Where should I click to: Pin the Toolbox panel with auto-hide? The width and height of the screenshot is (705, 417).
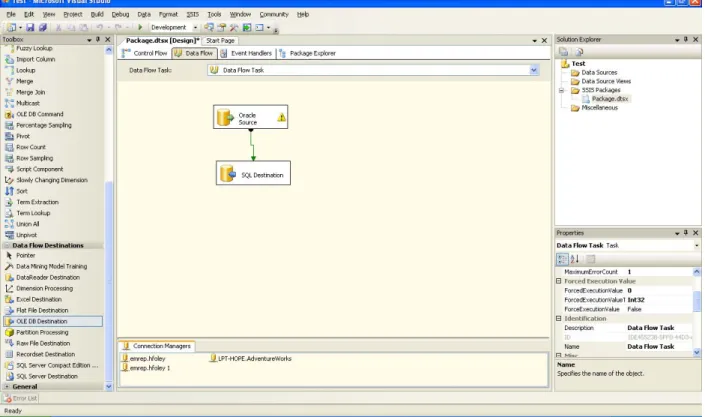click(98, 40)
